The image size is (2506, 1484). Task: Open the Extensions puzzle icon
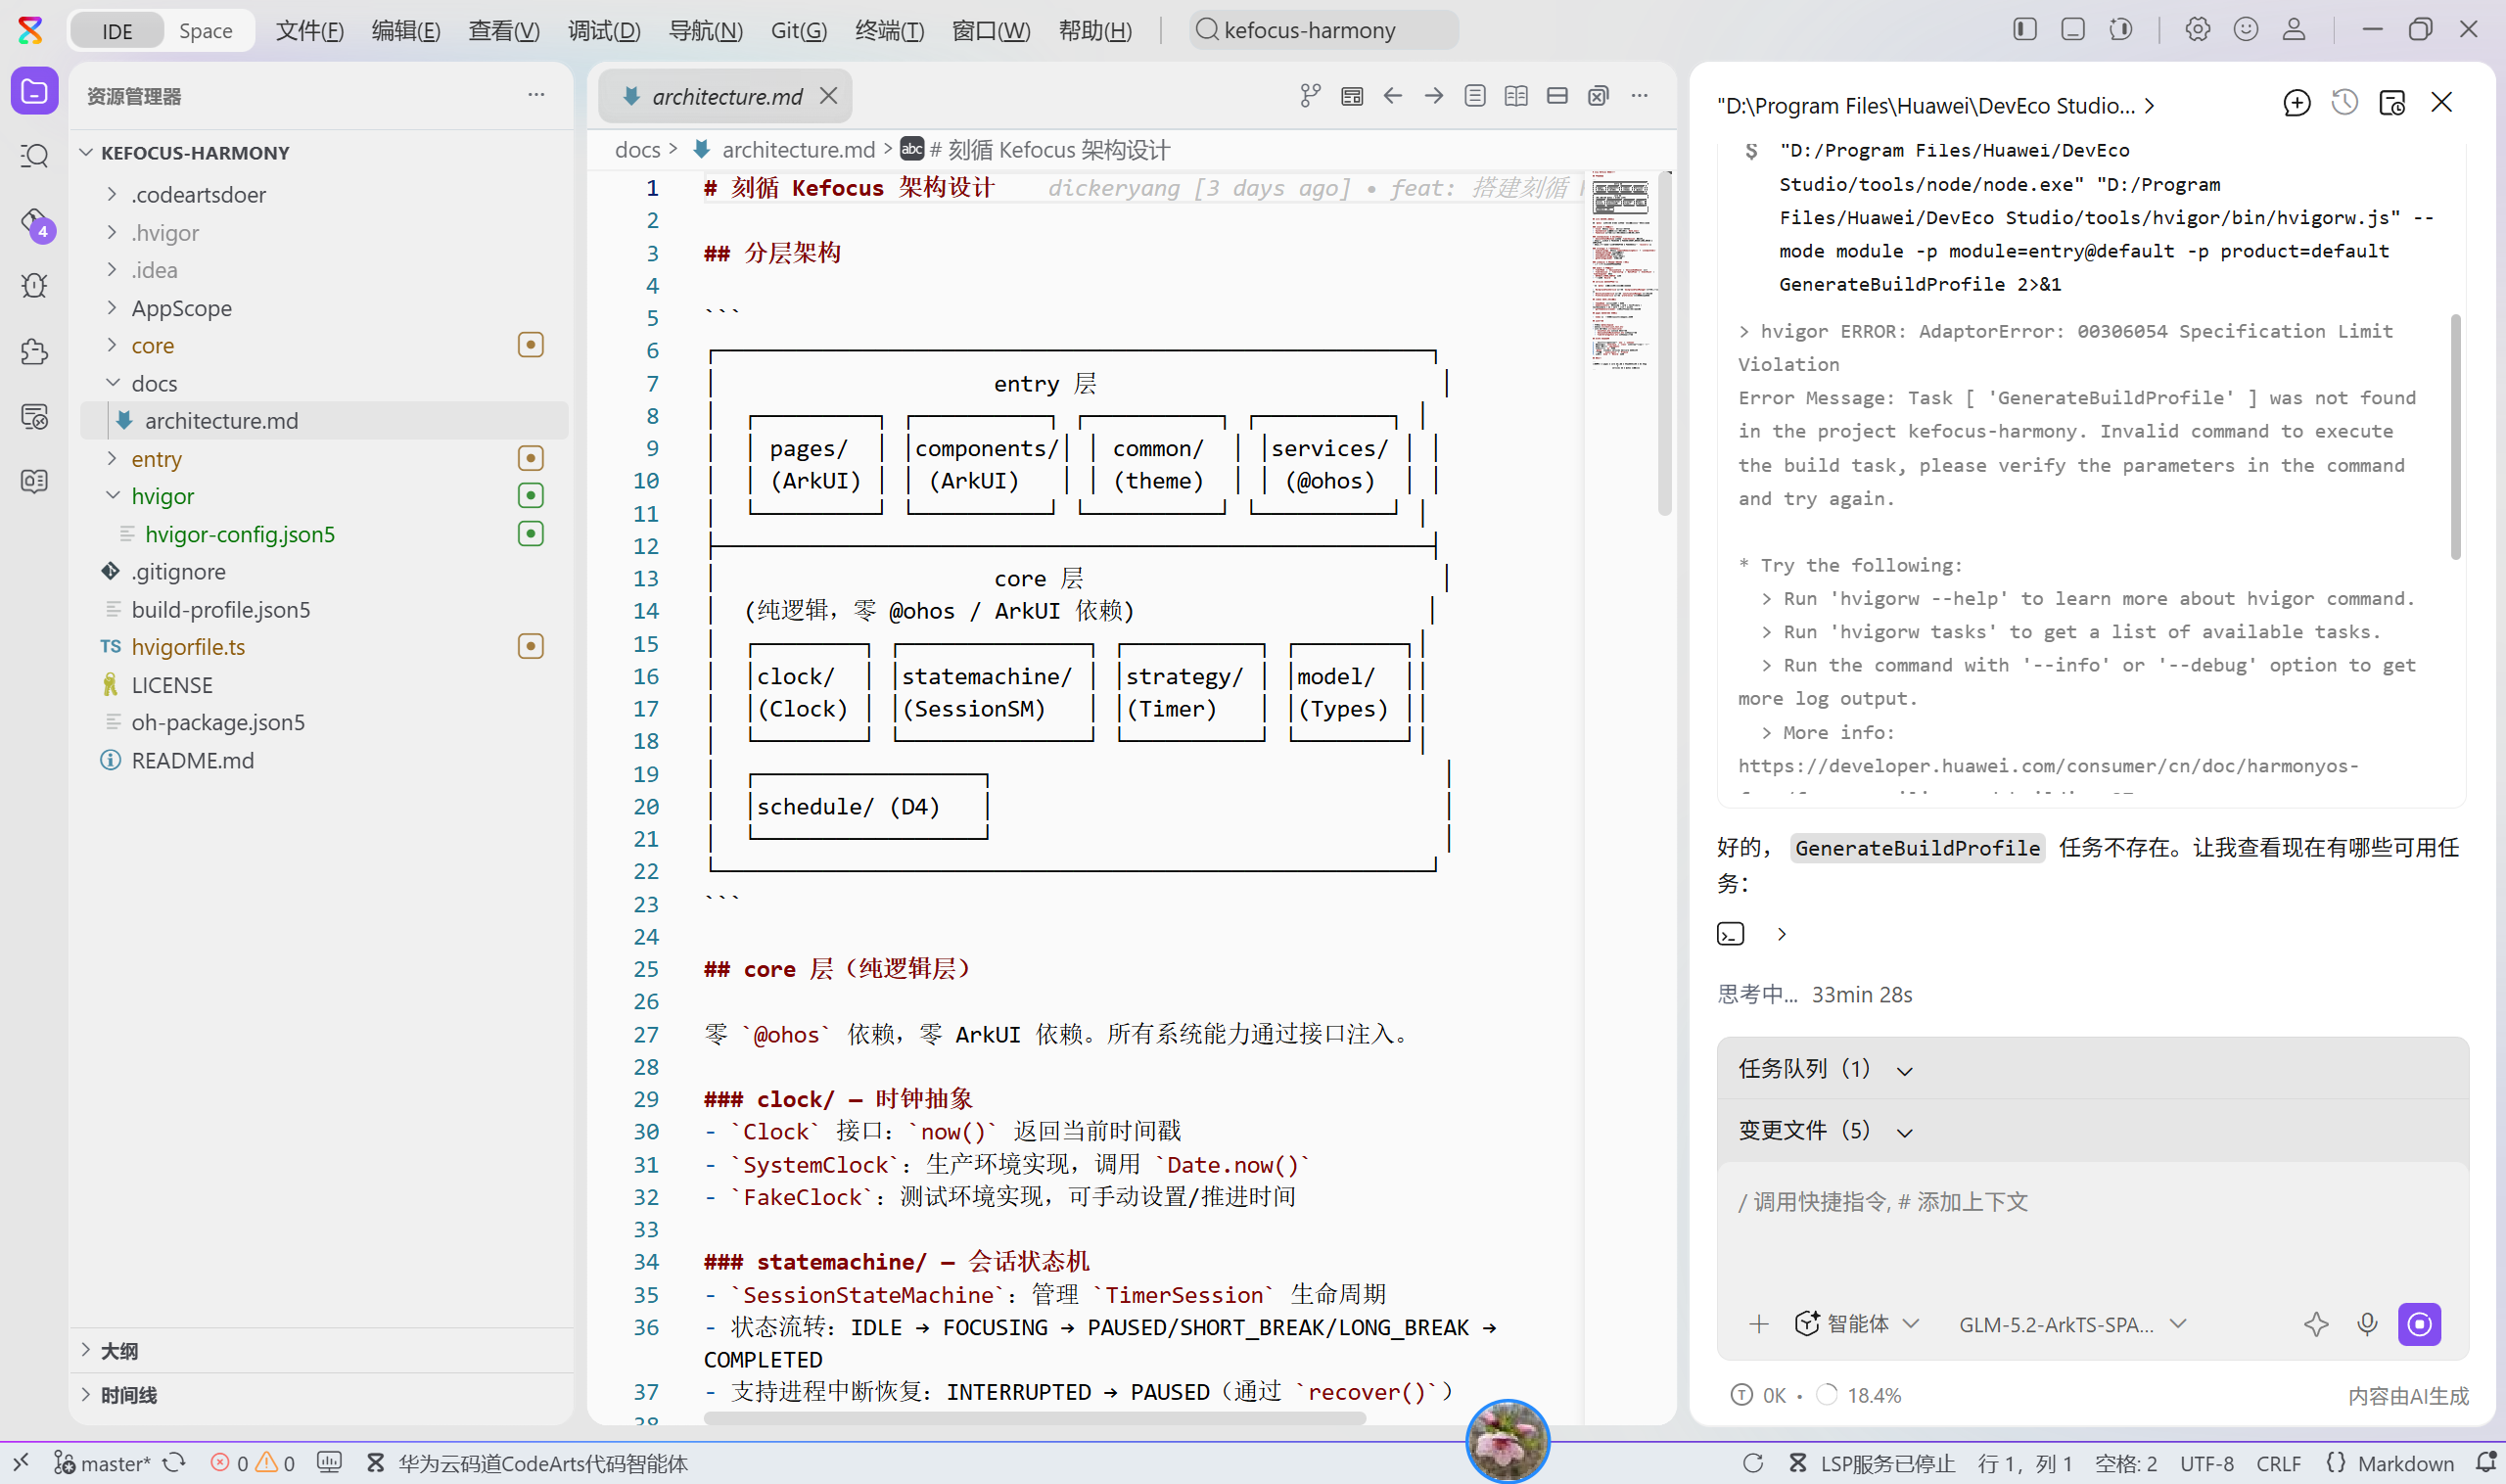pyautogui.click(x=34, y=351)
